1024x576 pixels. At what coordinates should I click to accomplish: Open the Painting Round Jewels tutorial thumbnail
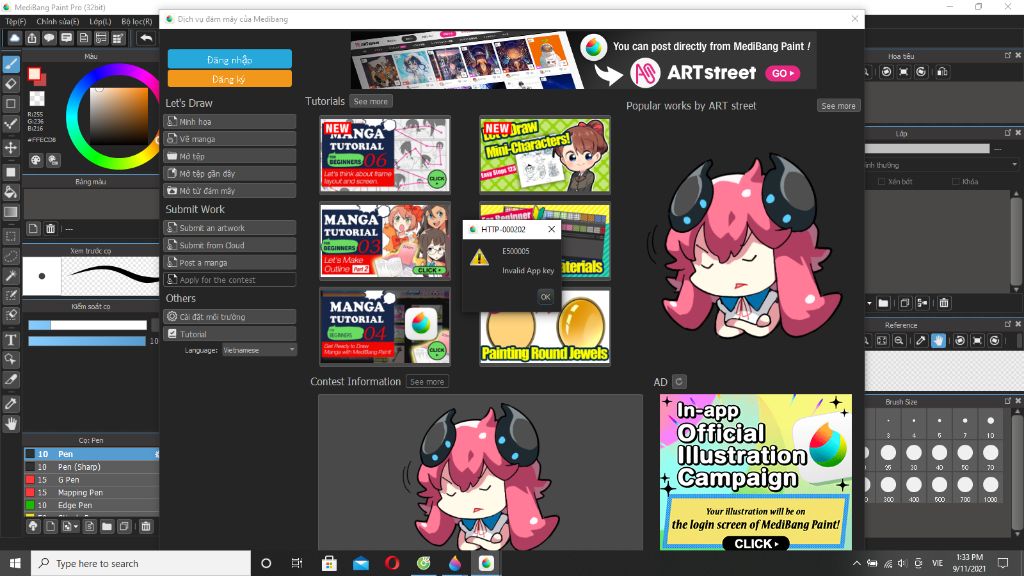pyautogui.click(x=545, y=327)
